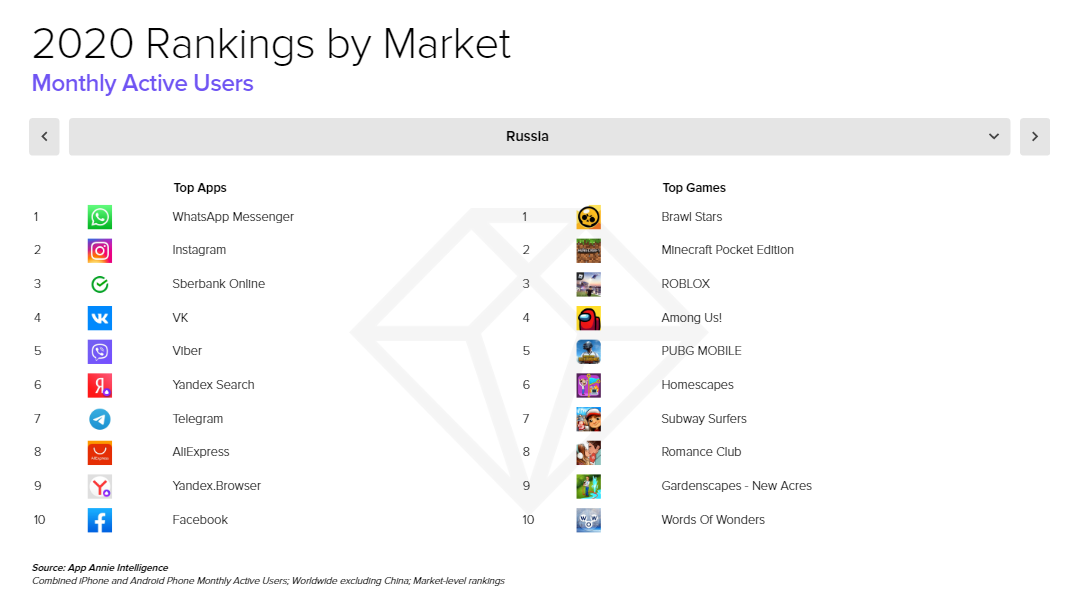Select the Among Us! game icon

588,317
